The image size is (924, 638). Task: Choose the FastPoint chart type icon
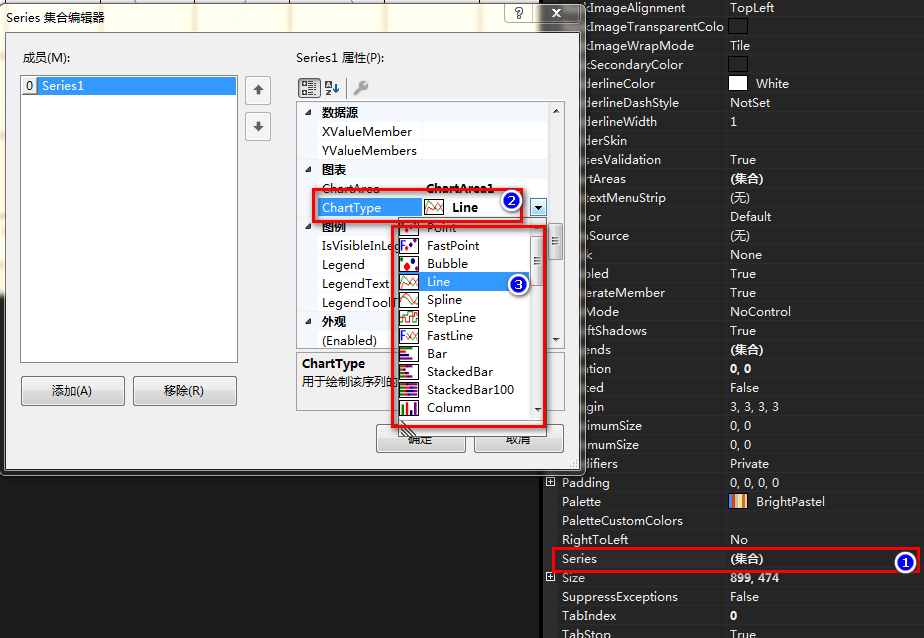(409, 245)
